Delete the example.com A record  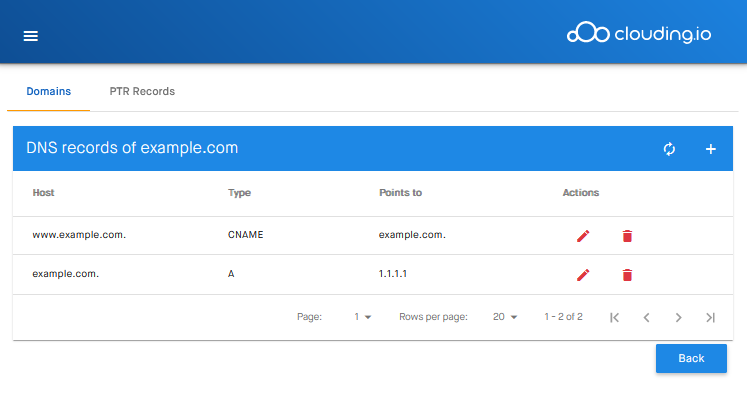[x=627, y=275]
